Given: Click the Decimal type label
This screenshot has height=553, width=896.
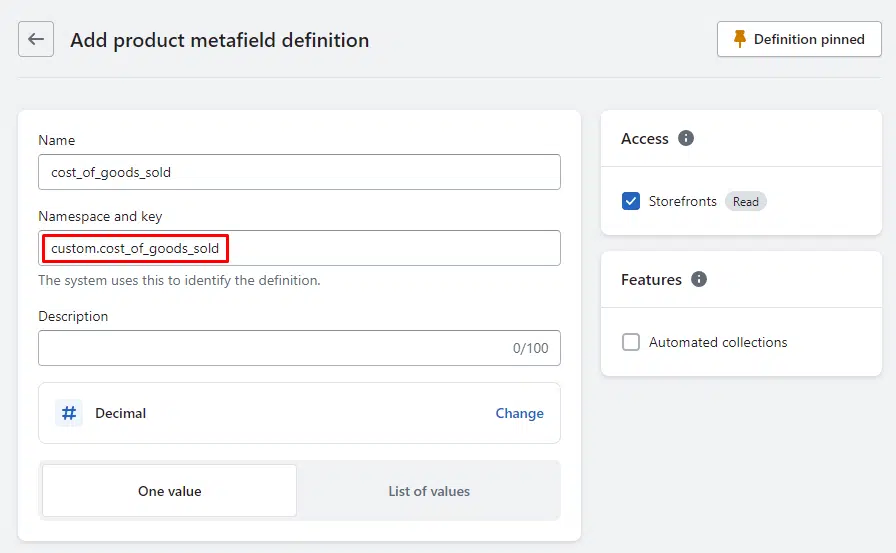Looking at the screenshot, I should point(120,413).
